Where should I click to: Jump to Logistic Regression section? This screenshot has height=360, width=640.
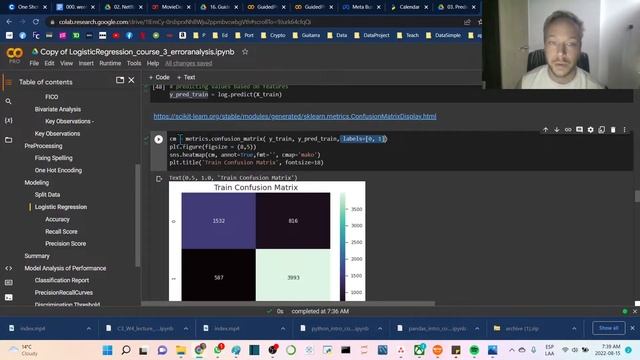(61, 207)
